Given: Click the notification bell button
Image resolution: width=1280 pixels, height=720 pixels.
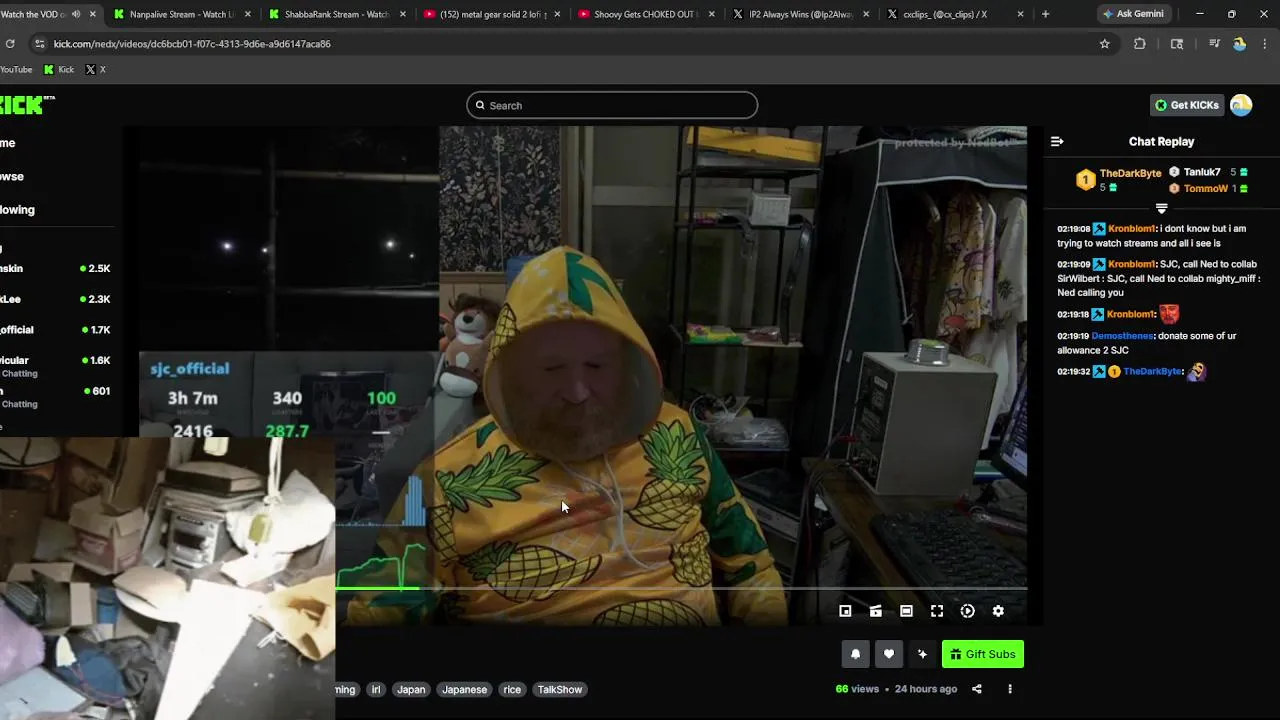Looking at the screenshot, I should click(x=855, y=654).
